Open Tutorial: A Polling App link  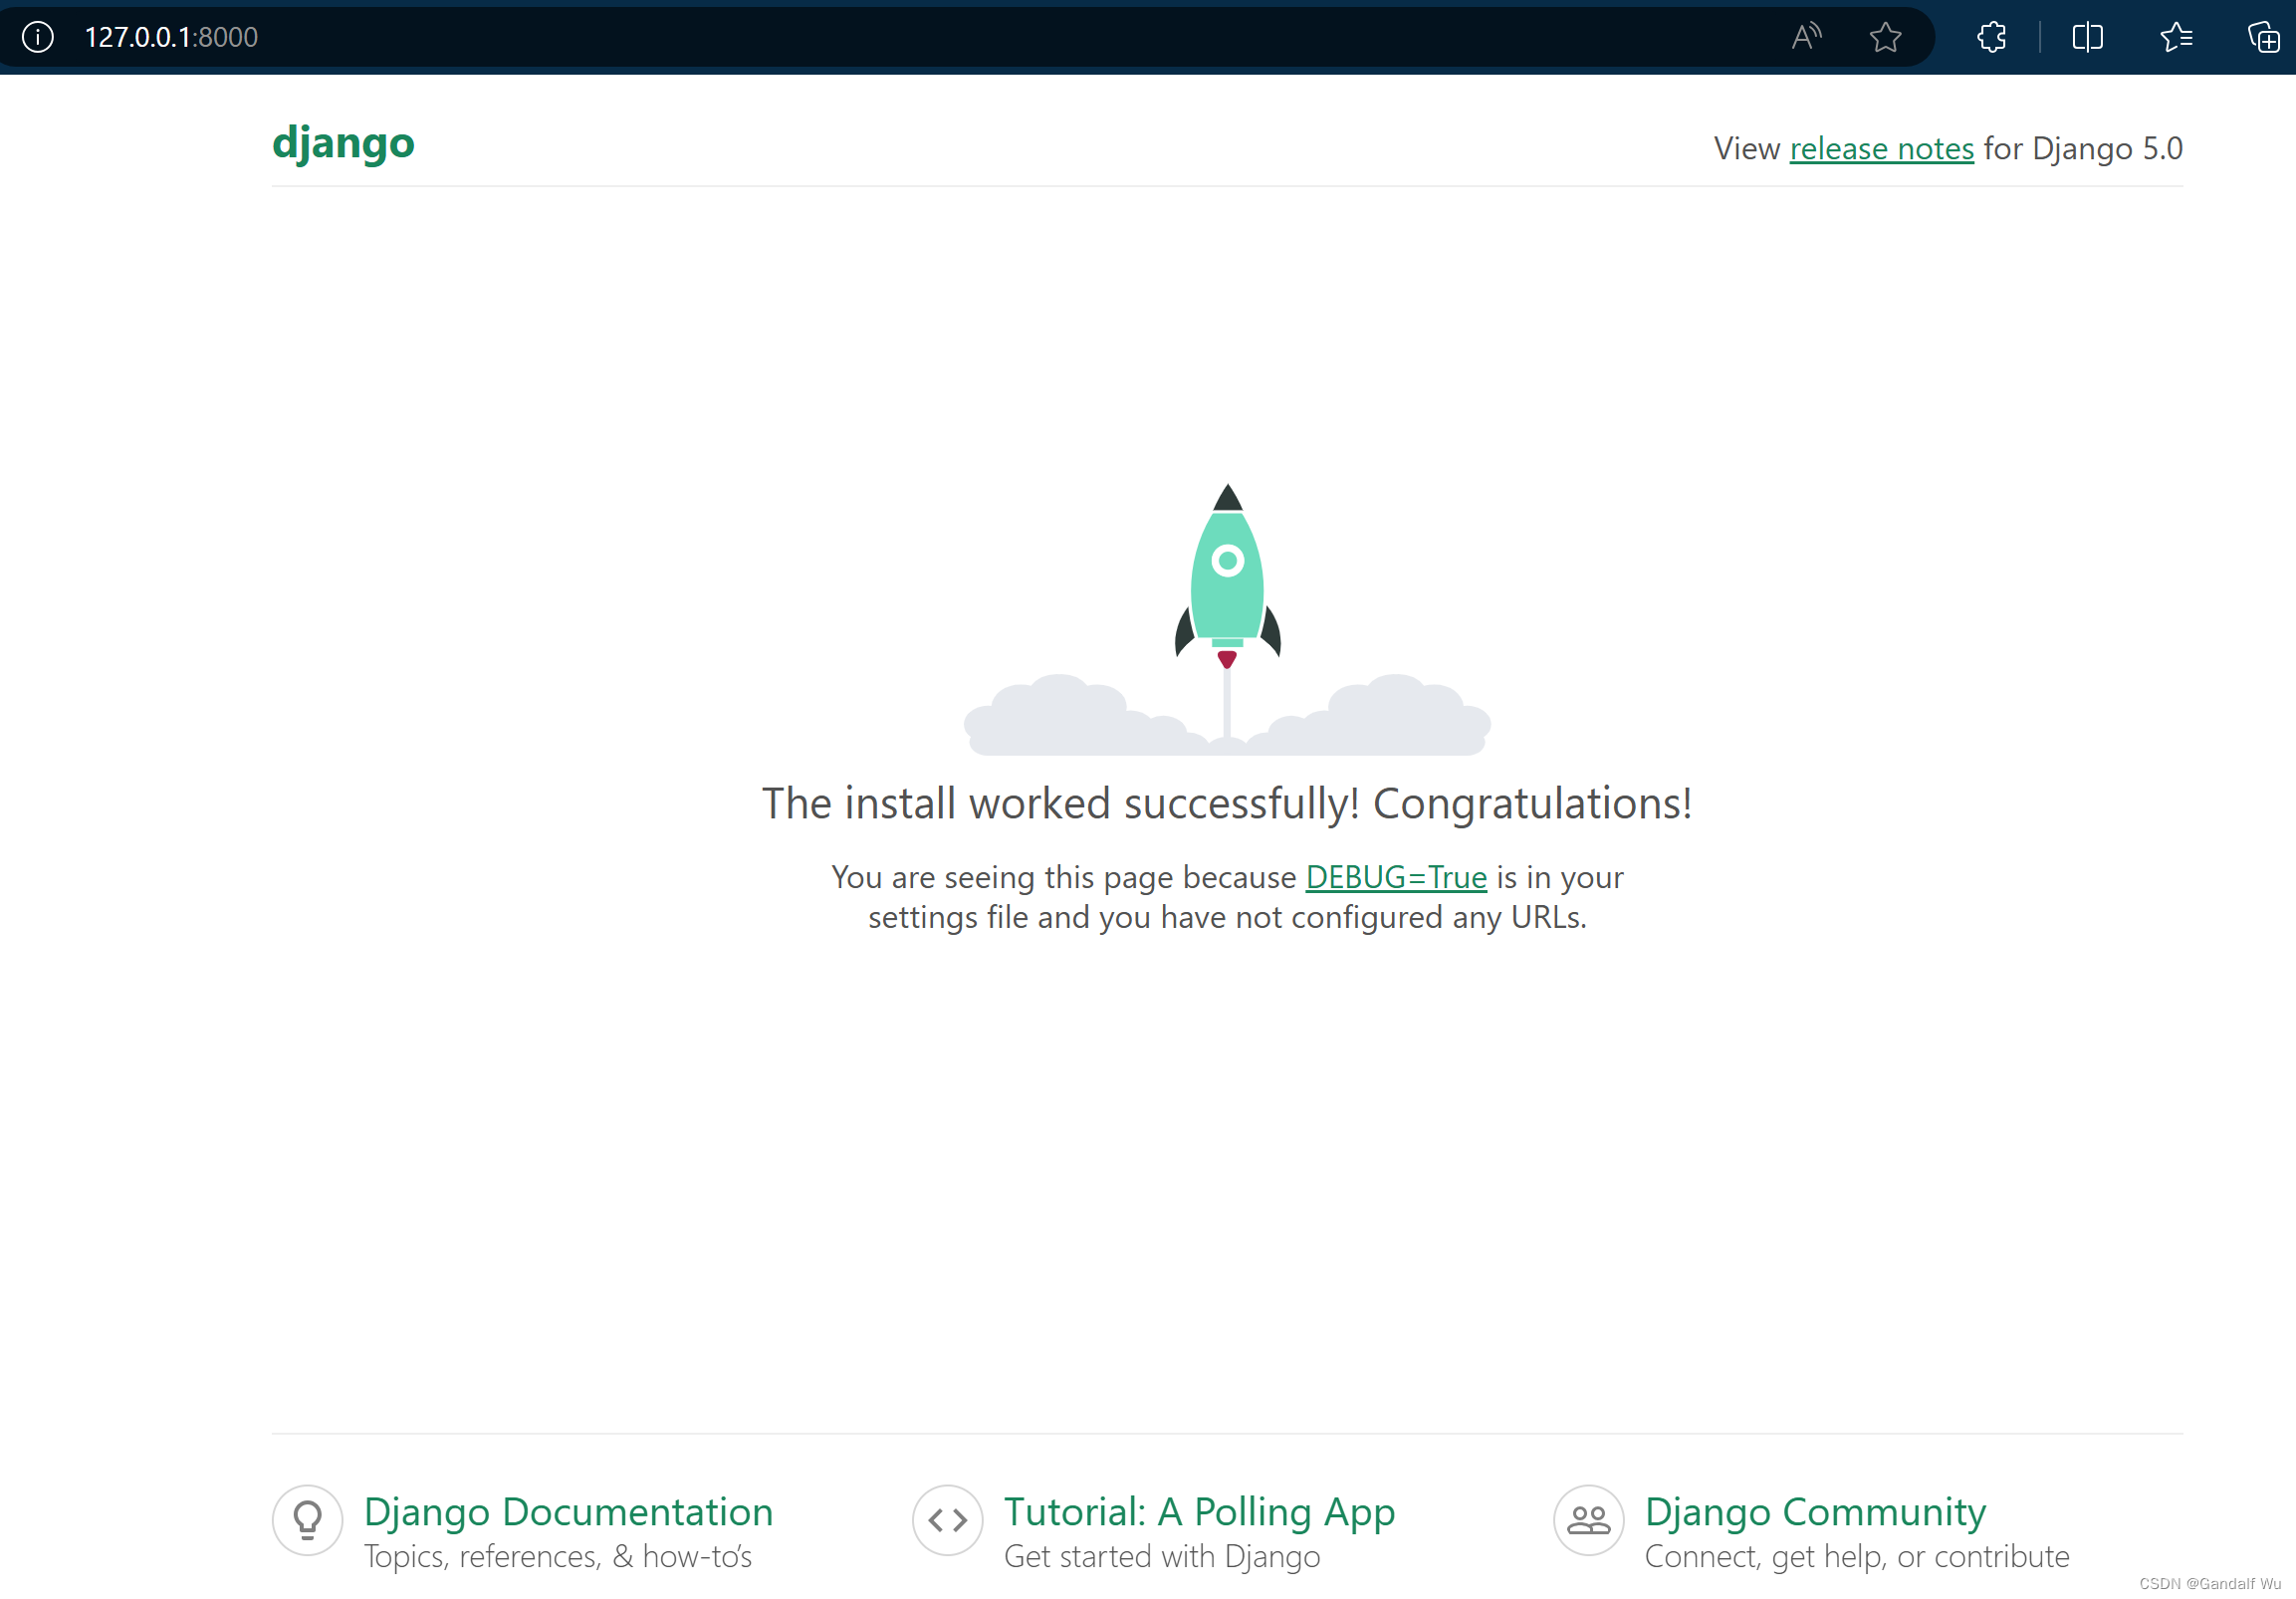point(1199,1511)
